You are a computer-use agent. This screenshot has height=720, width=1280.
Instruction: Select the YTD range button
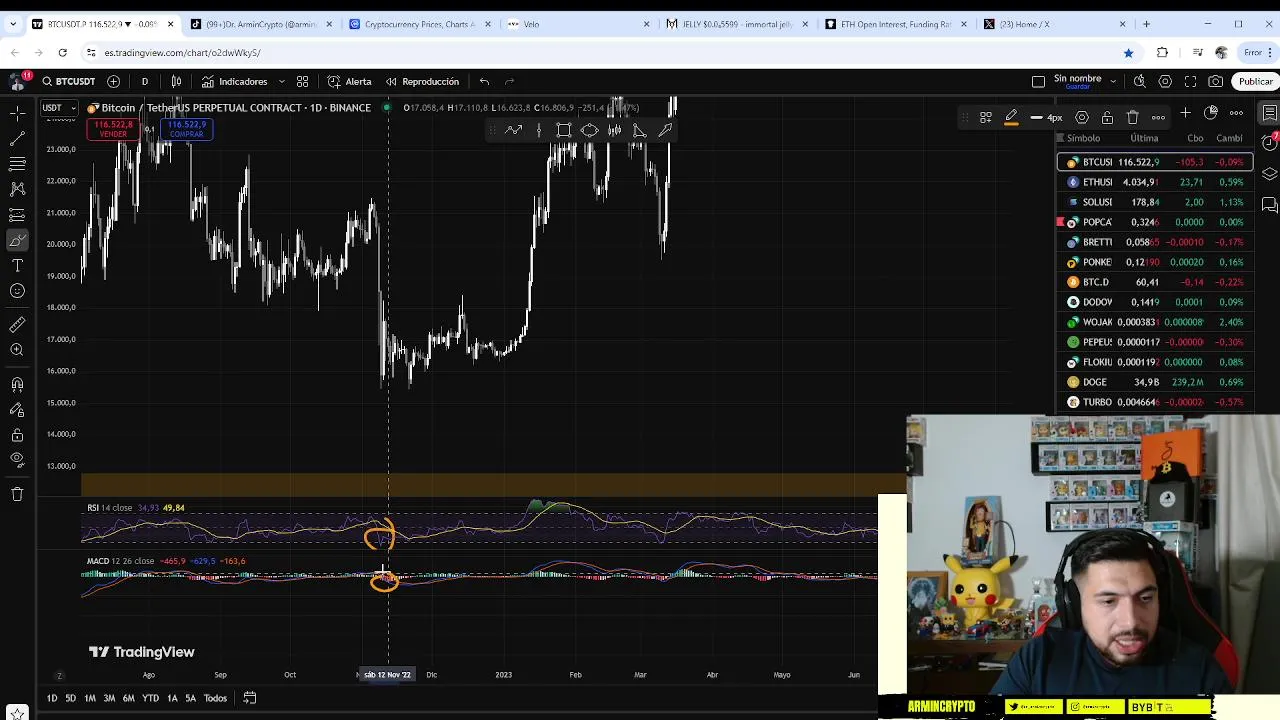(150, 698)
